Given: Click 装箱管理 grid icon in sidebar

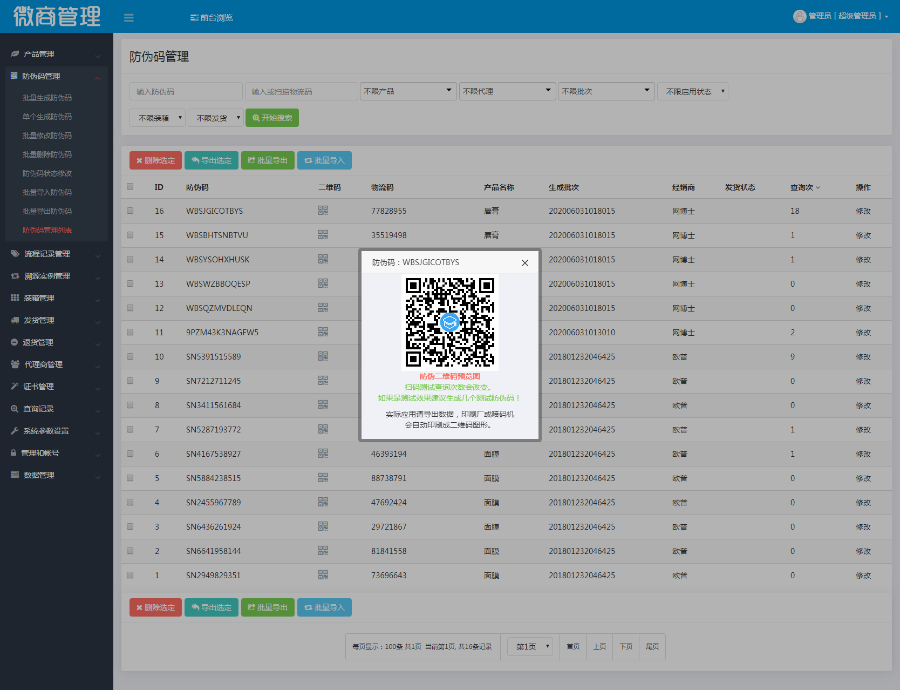Looking at the screenshot, I should pyautogui.click(x=15, y=298).
